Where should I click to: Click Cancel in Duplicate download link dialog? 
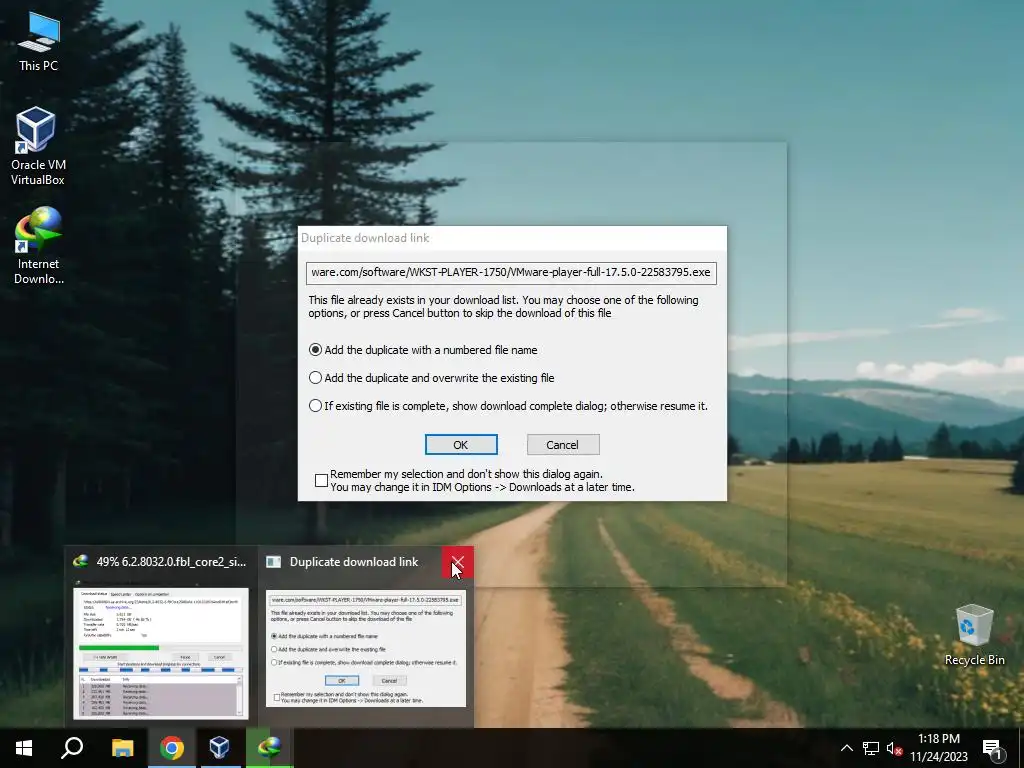(563, 445)
